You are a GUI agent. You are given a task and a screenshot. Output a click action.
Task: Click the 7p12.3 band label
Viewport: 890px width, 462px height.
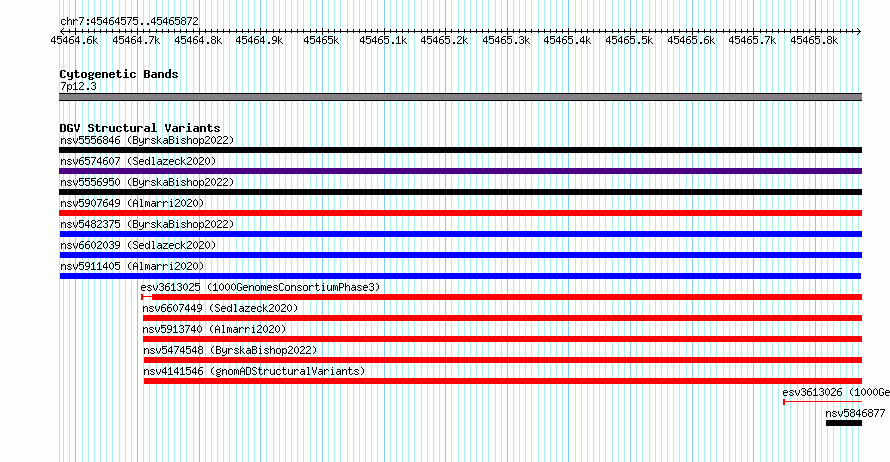[78, 86]
